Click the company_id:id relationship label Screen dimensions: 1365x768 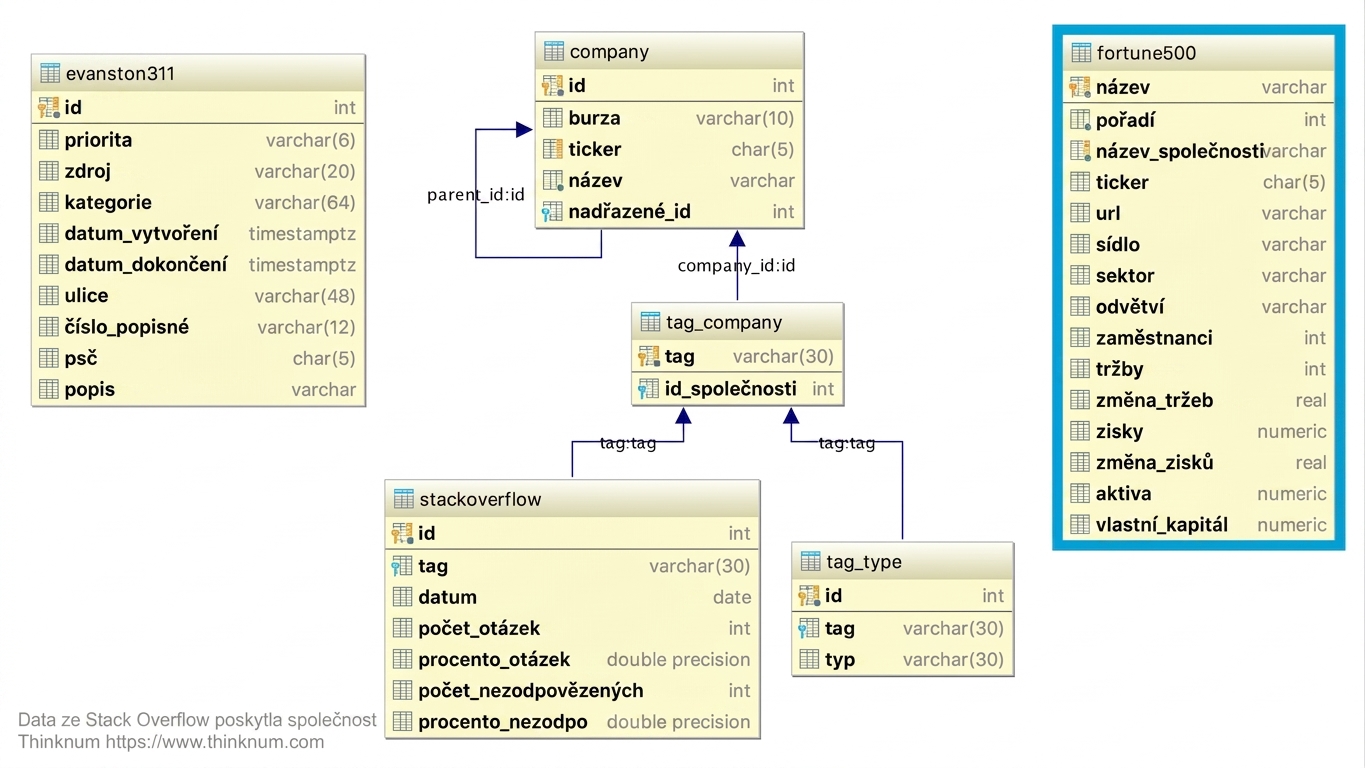(x=736, y=265)
